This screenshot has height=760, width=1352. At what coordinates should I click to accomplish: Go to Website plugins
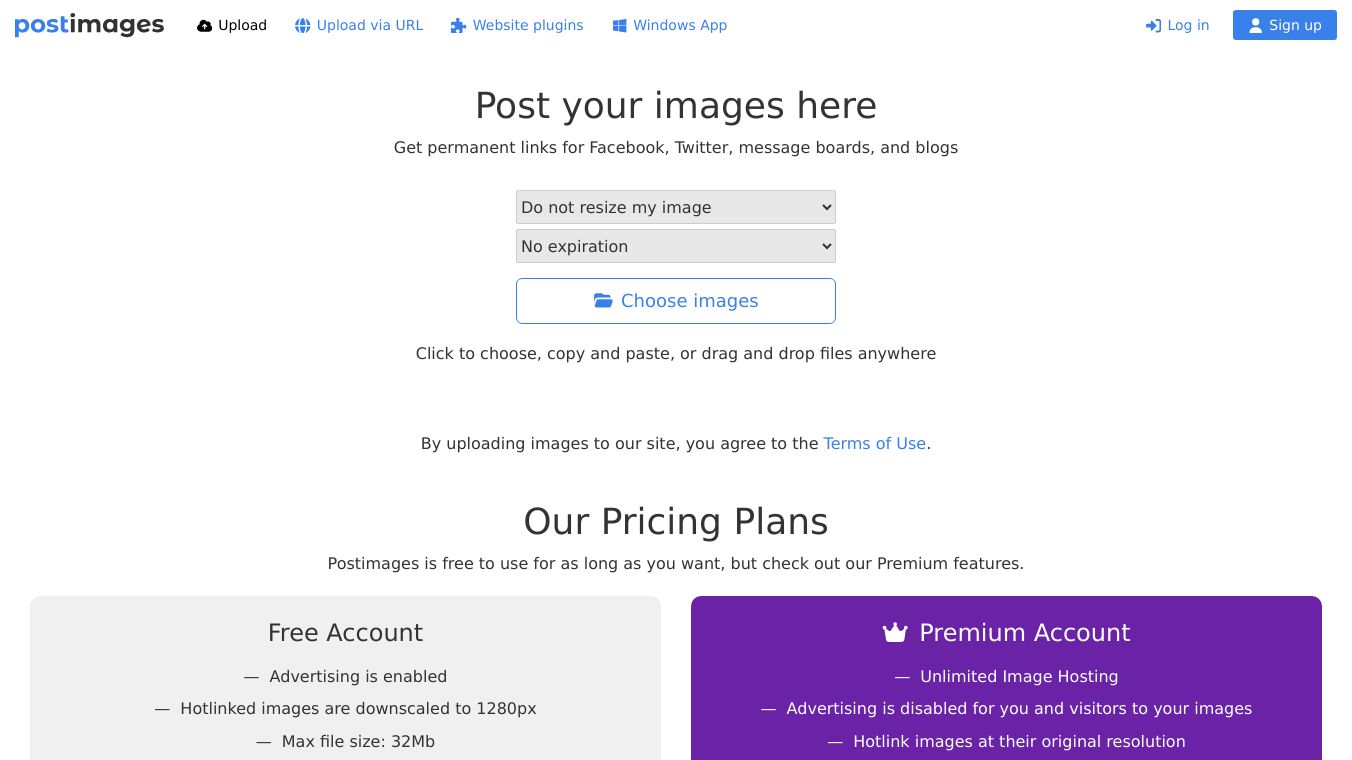(x=517, y=25)
